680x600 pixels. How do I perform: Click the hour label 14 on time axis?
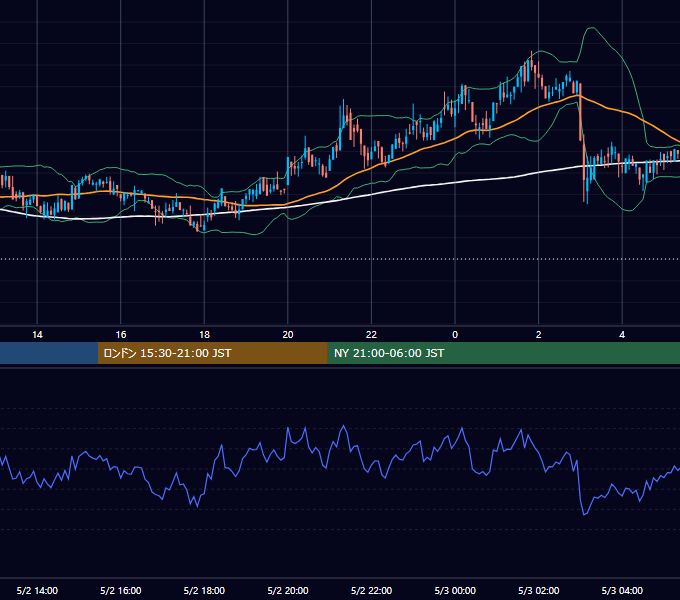pos(37,335)
